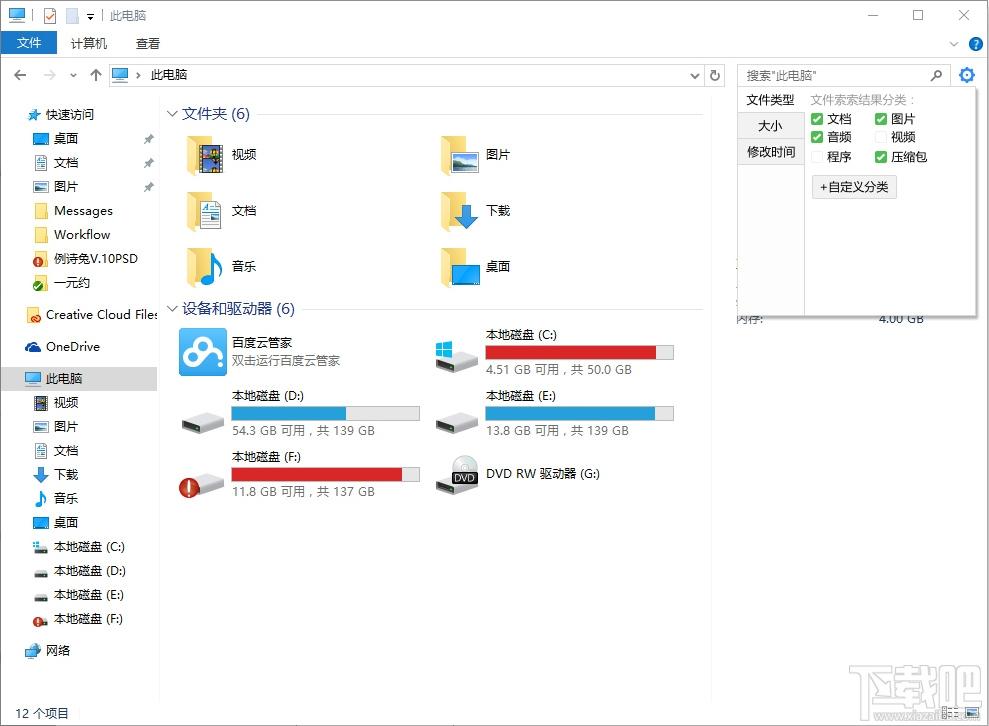
Task: Select 此电脑 in navigation pane
Action: pyautogui.click(x=79, y=378)
